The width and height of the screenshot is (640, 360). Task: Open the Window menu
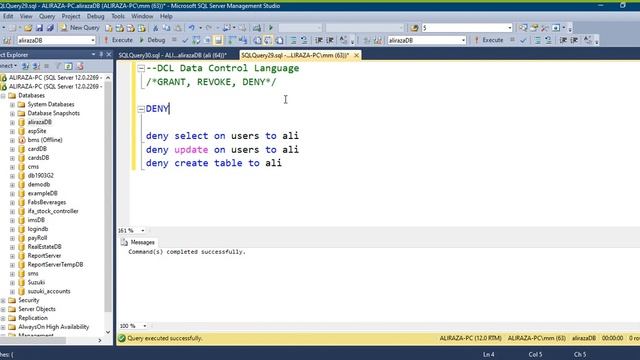point(142,16)
